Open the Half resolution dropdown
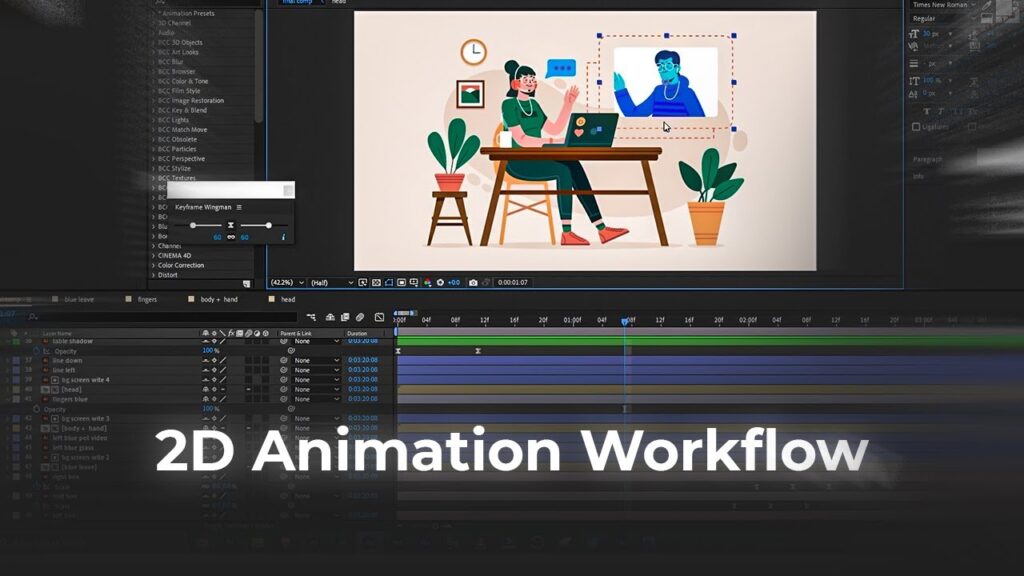Screen dimensions: 1024x576 coord(331,283)
